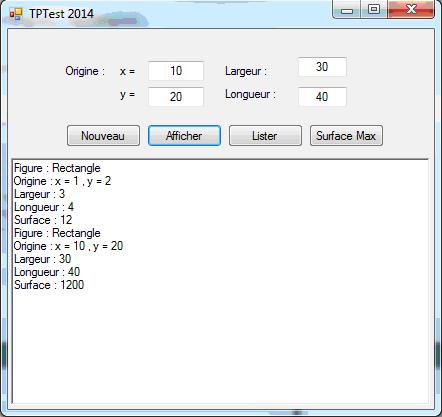
Task: Place cursor on Surface : 12 line
Action: click(43, 220)
